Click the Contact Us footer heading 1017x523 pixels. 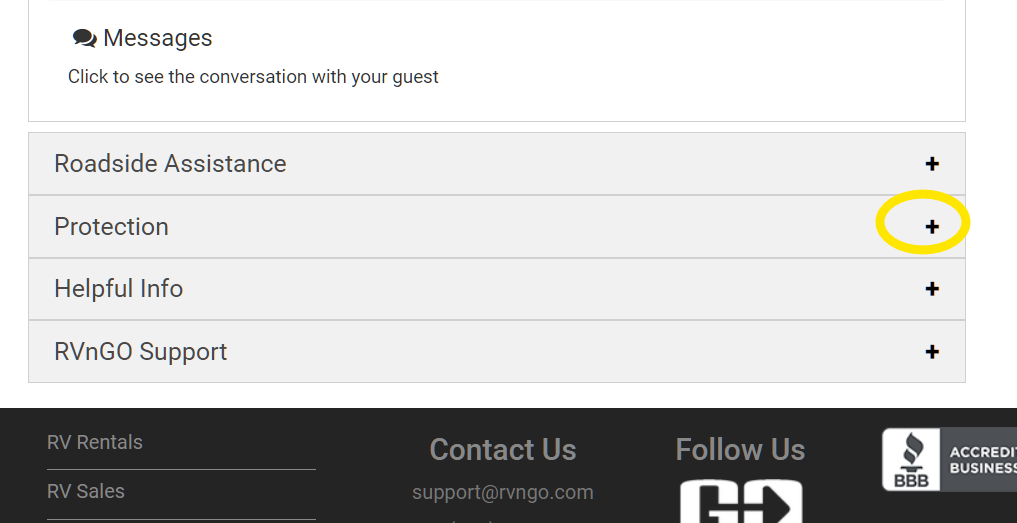(503, 450)
